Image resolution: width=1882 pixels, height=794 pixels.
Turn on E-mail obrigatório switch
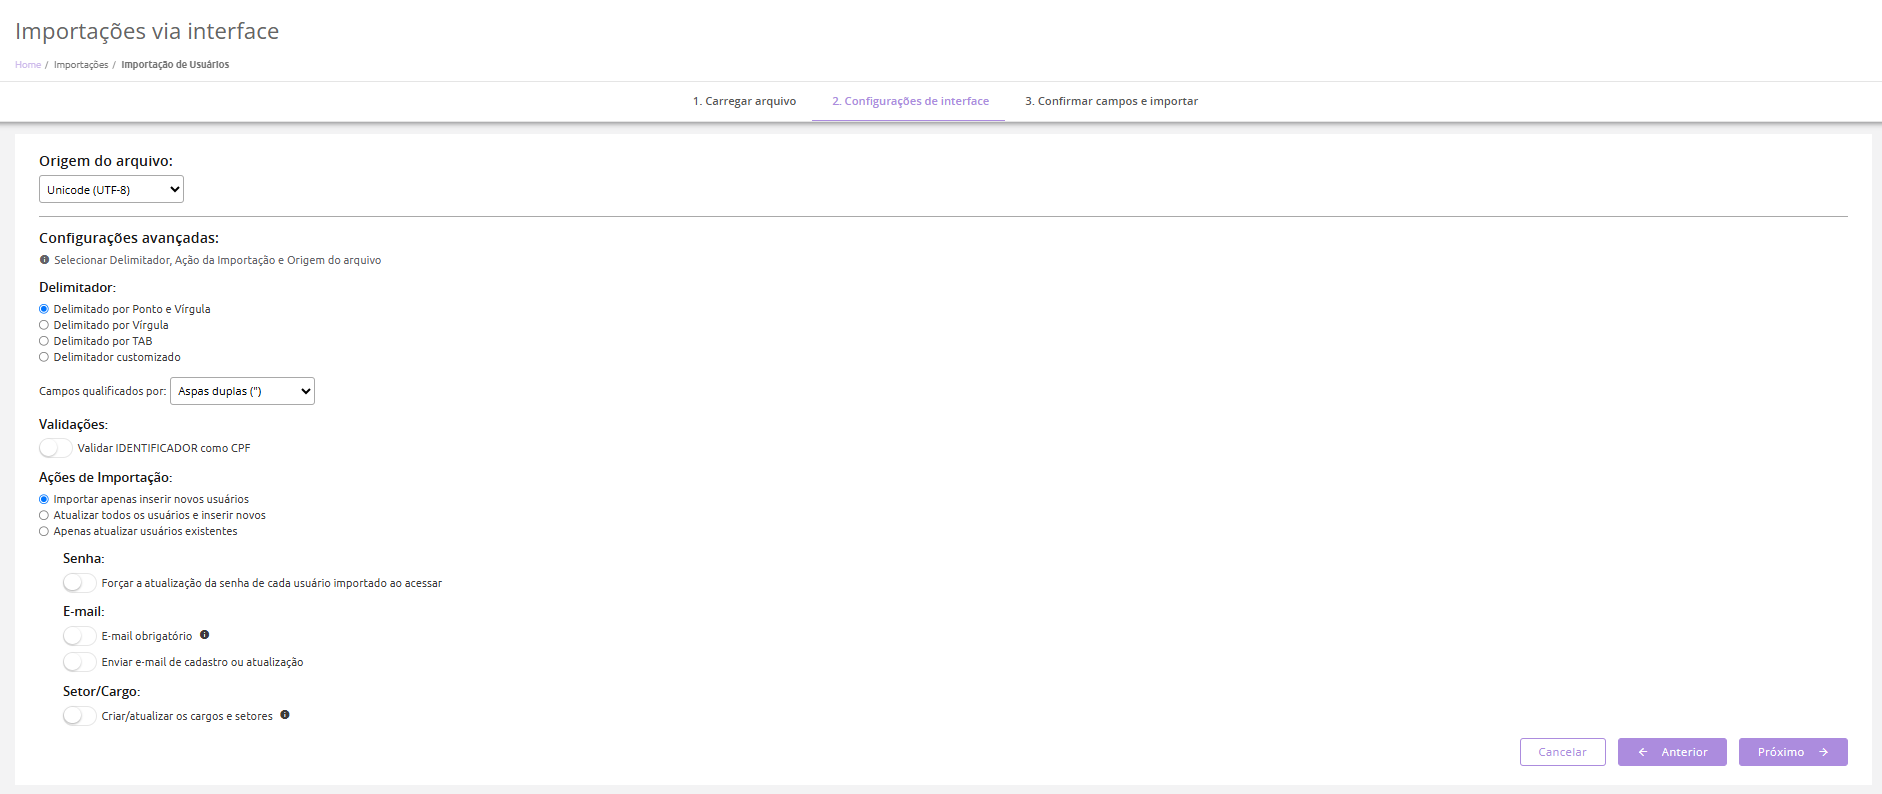[80, 636]
